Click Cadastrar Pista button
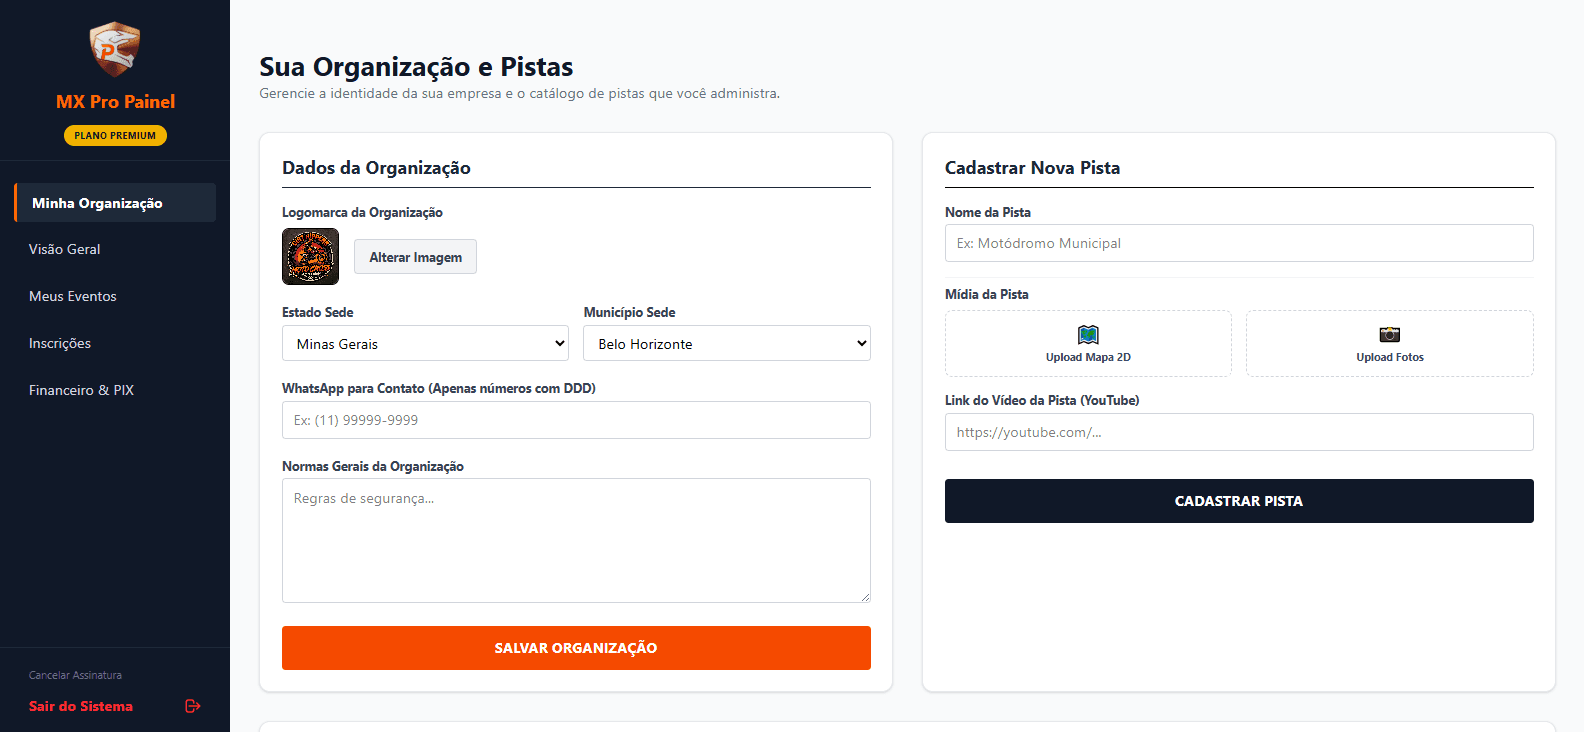This screenshot has width=1584, height=732. [x=1239, y=501]
